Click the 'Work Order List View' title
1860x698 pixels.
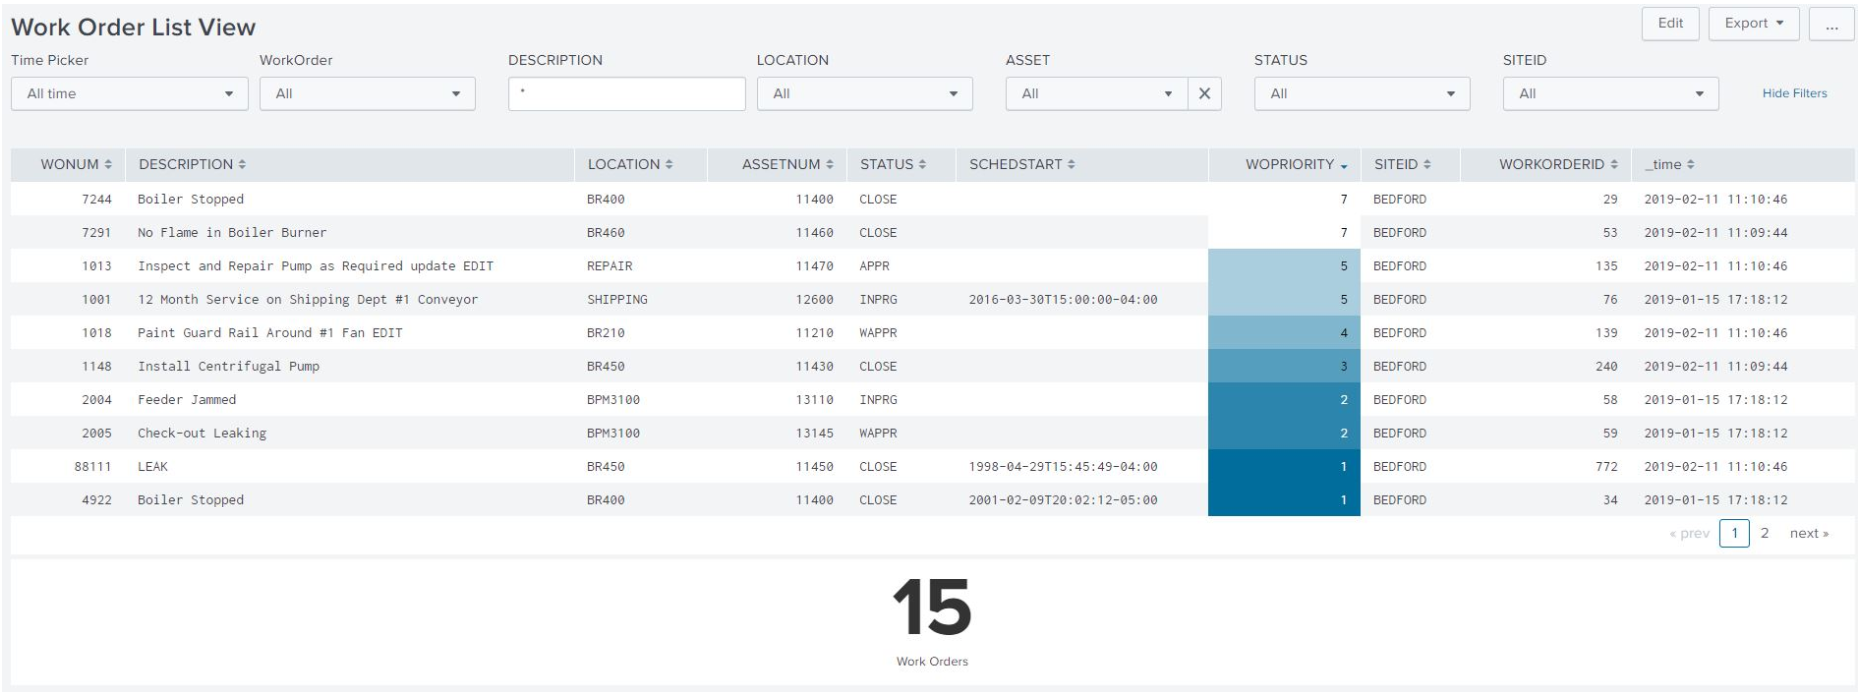[x=133, y=27]
